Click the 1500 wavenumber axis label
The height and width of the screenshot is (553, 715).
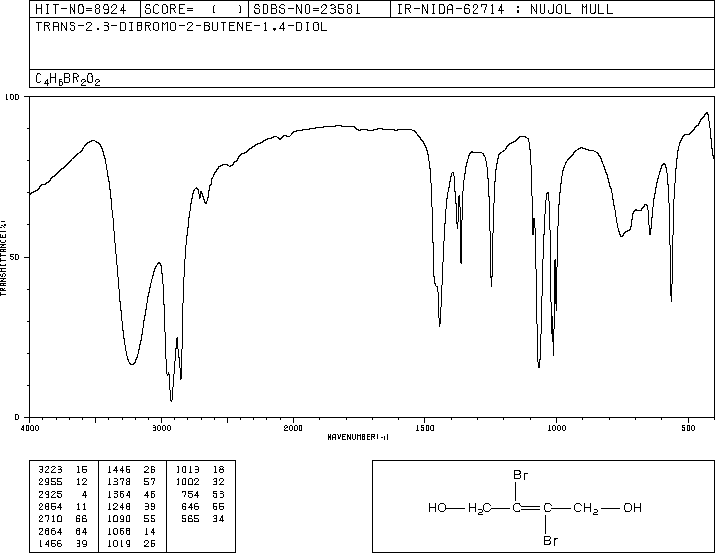(425, 428)
